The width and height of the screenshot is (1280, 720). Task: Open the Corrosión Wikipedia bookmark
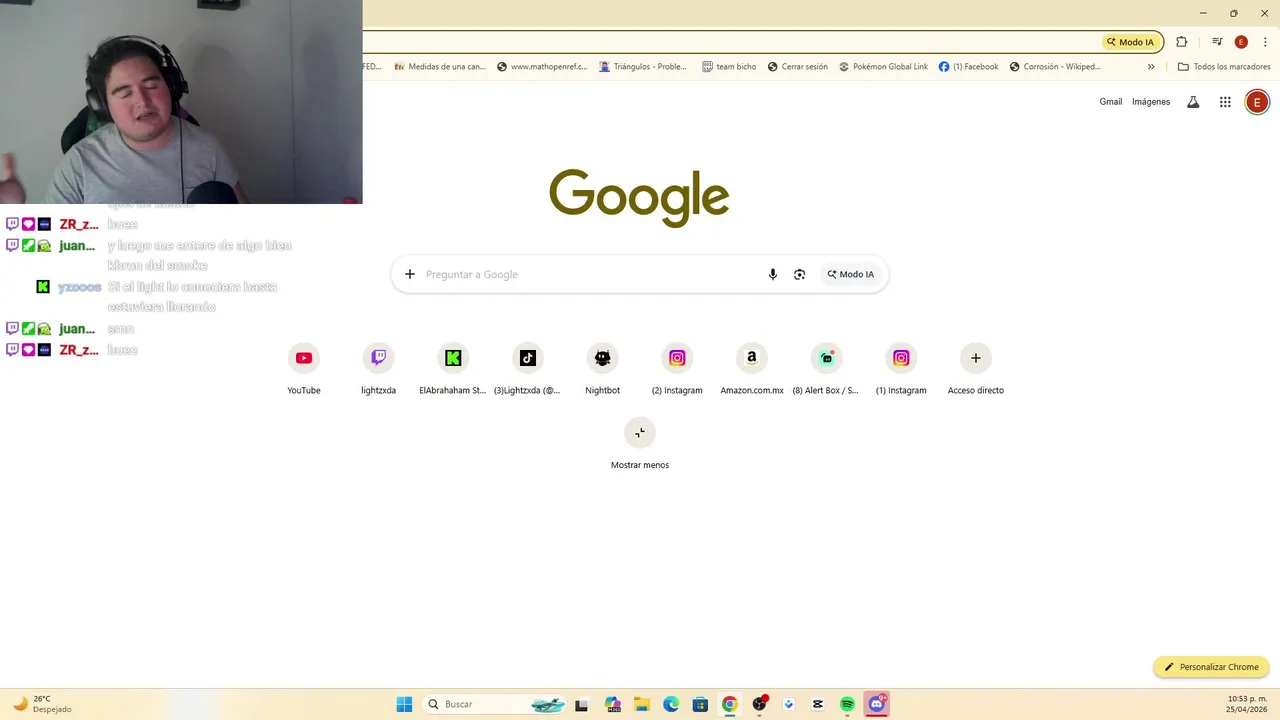point(1055,67)
